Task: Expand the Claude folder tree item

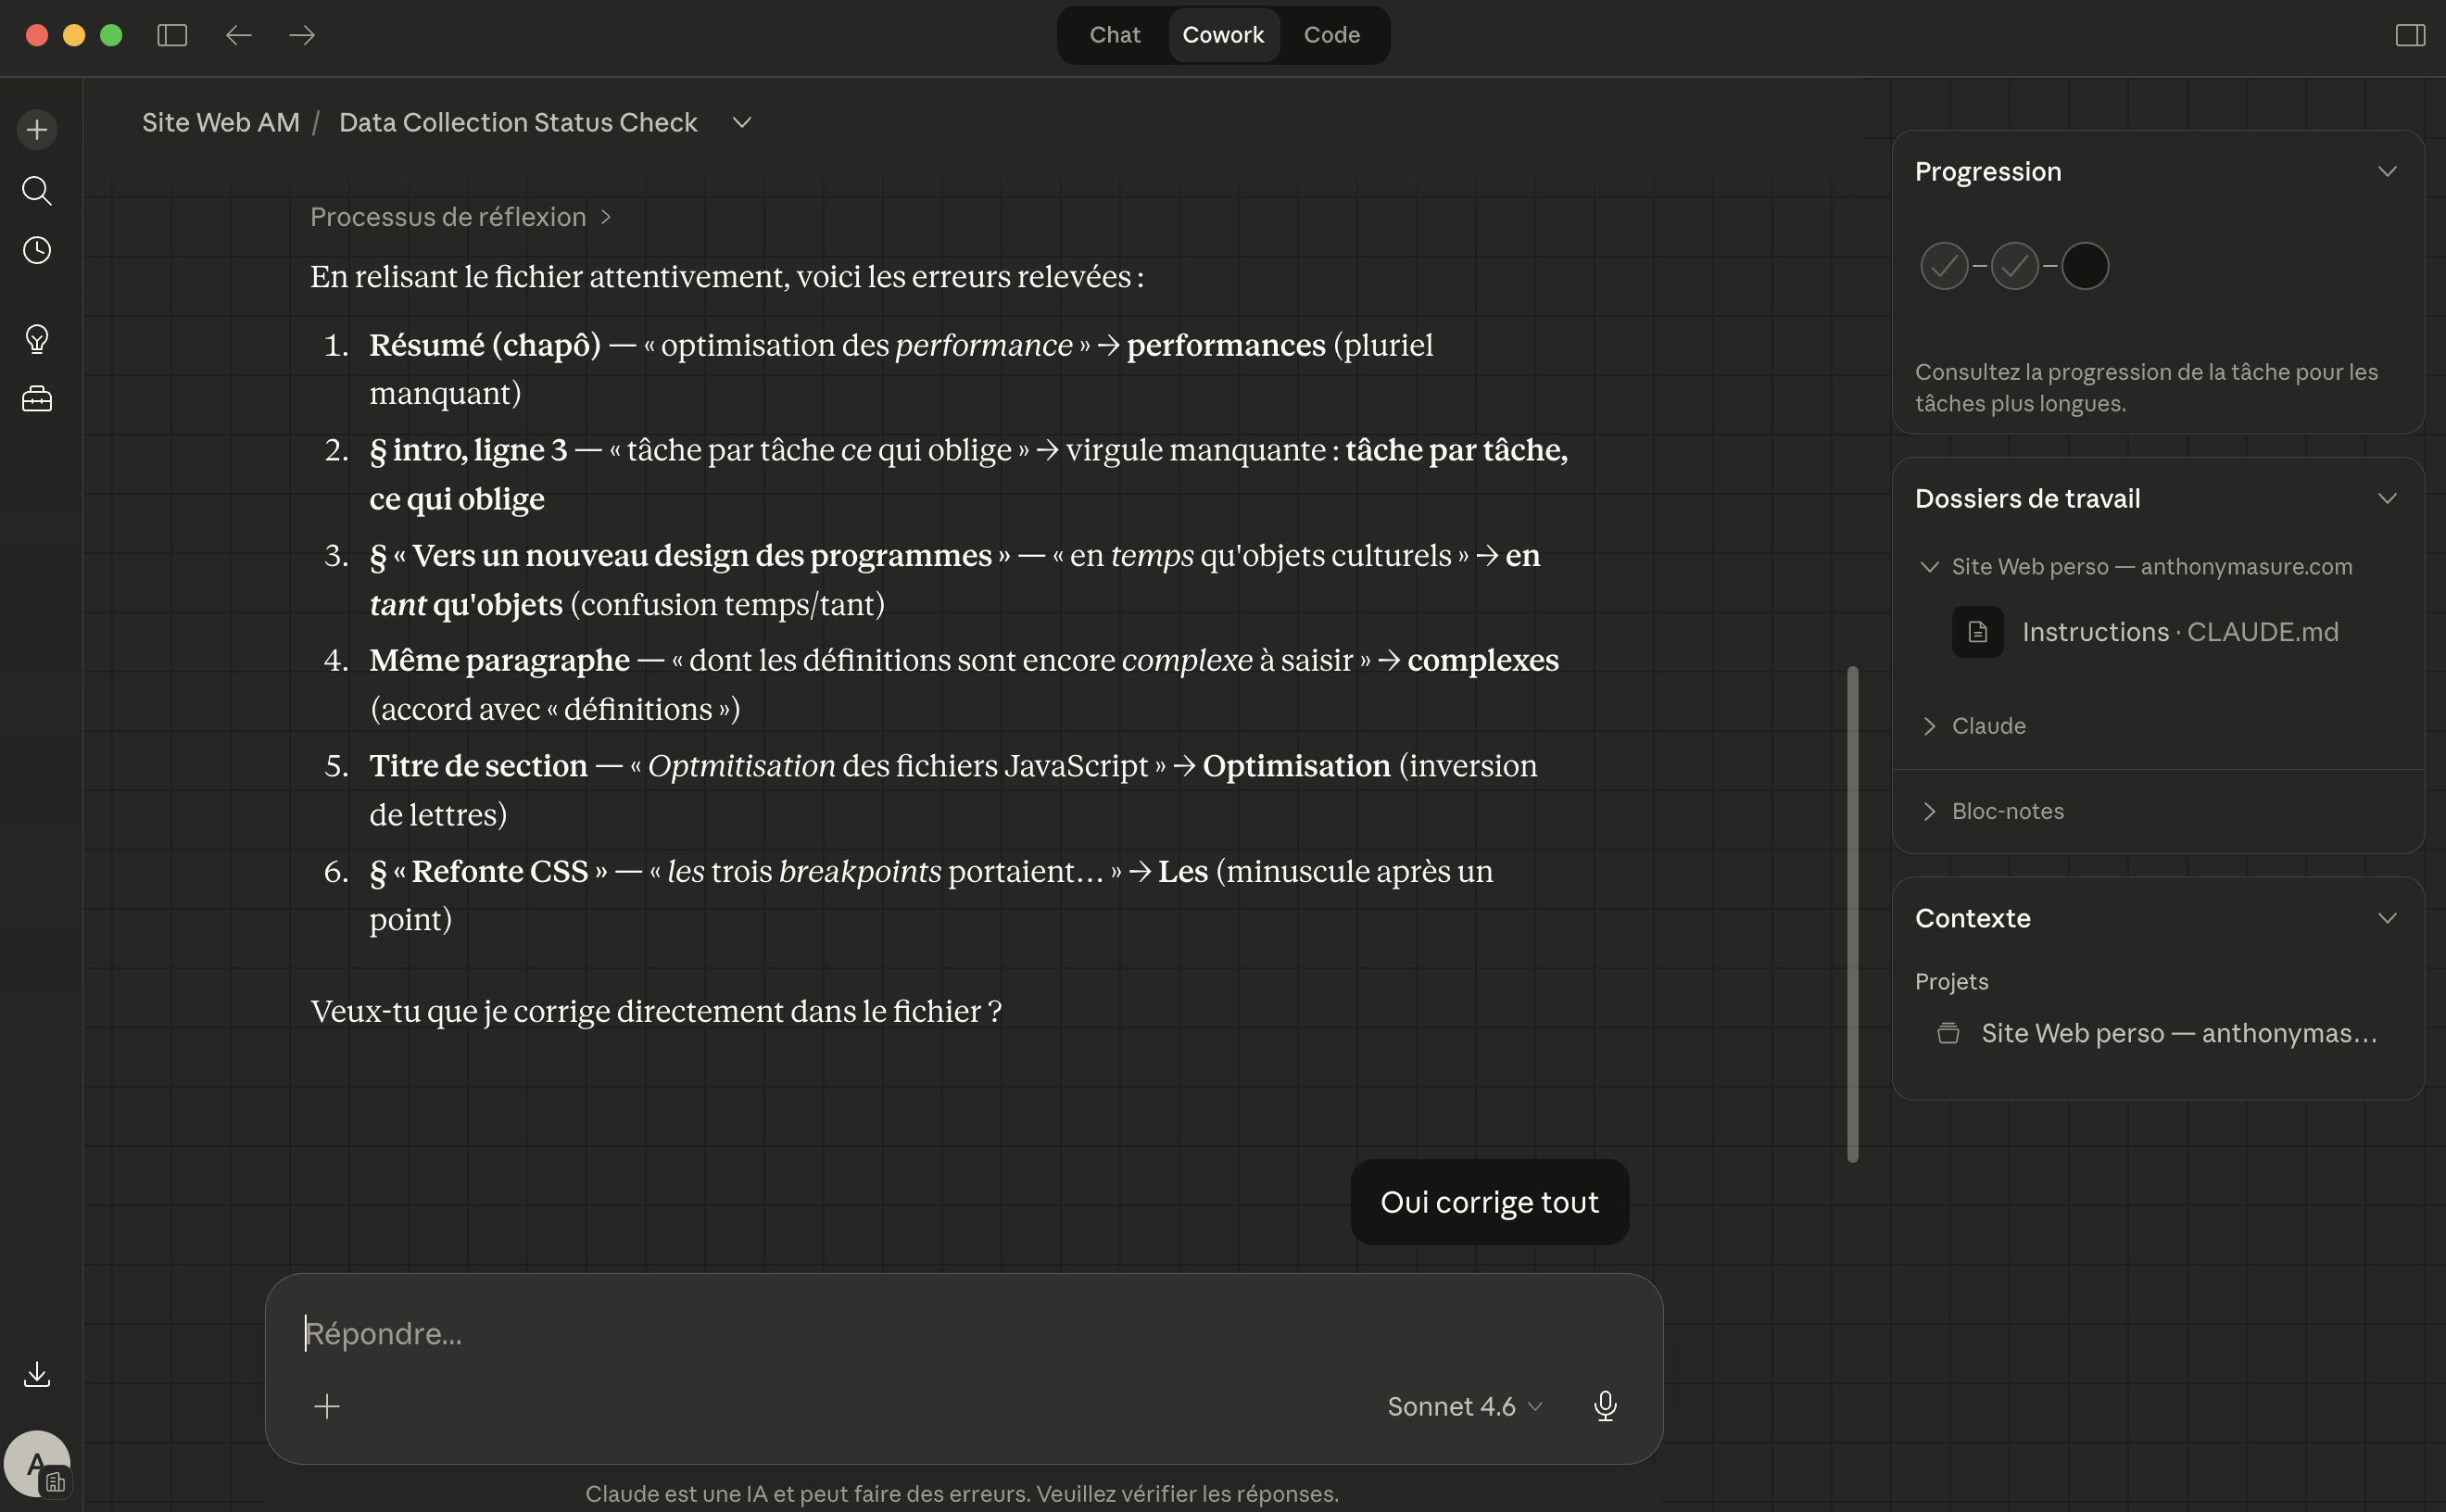Action: pyautogui.click(x=1987, y=726)
